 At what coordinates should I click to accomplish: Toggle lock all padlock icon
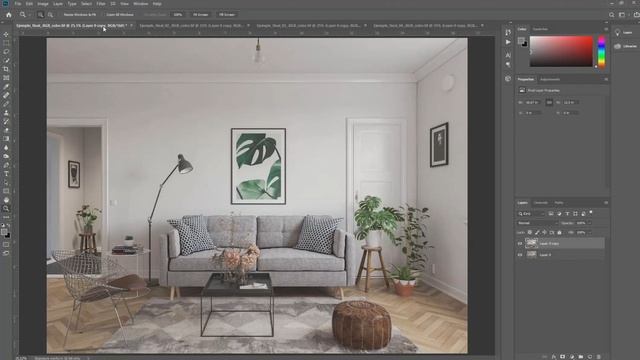point(559,233)
